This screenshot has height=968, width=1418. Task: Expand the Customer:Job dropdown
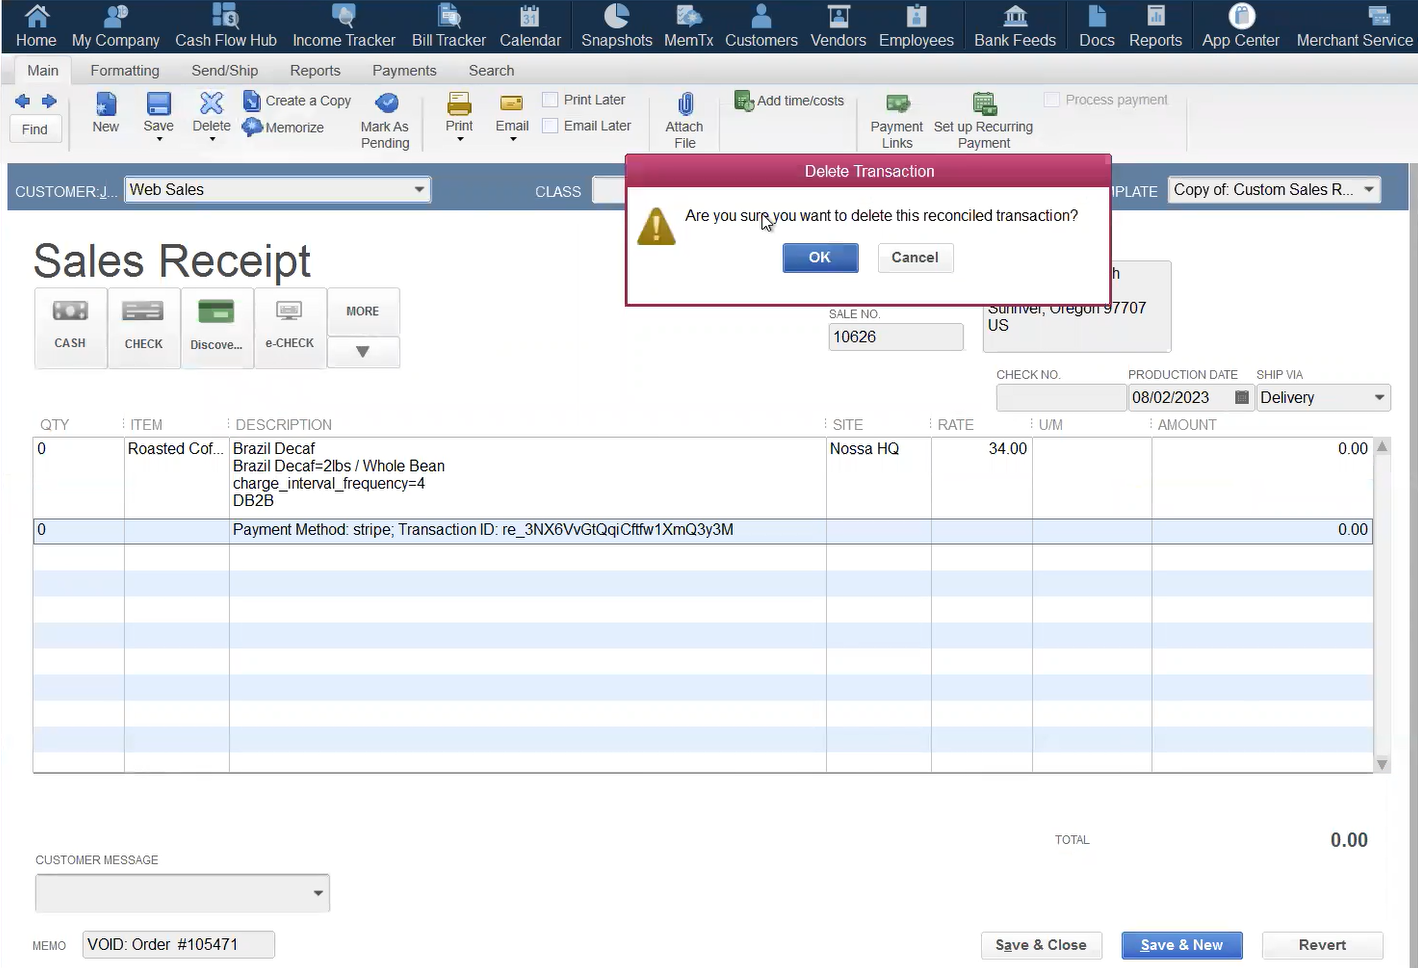pyautogui.click(x=420, y=189)
